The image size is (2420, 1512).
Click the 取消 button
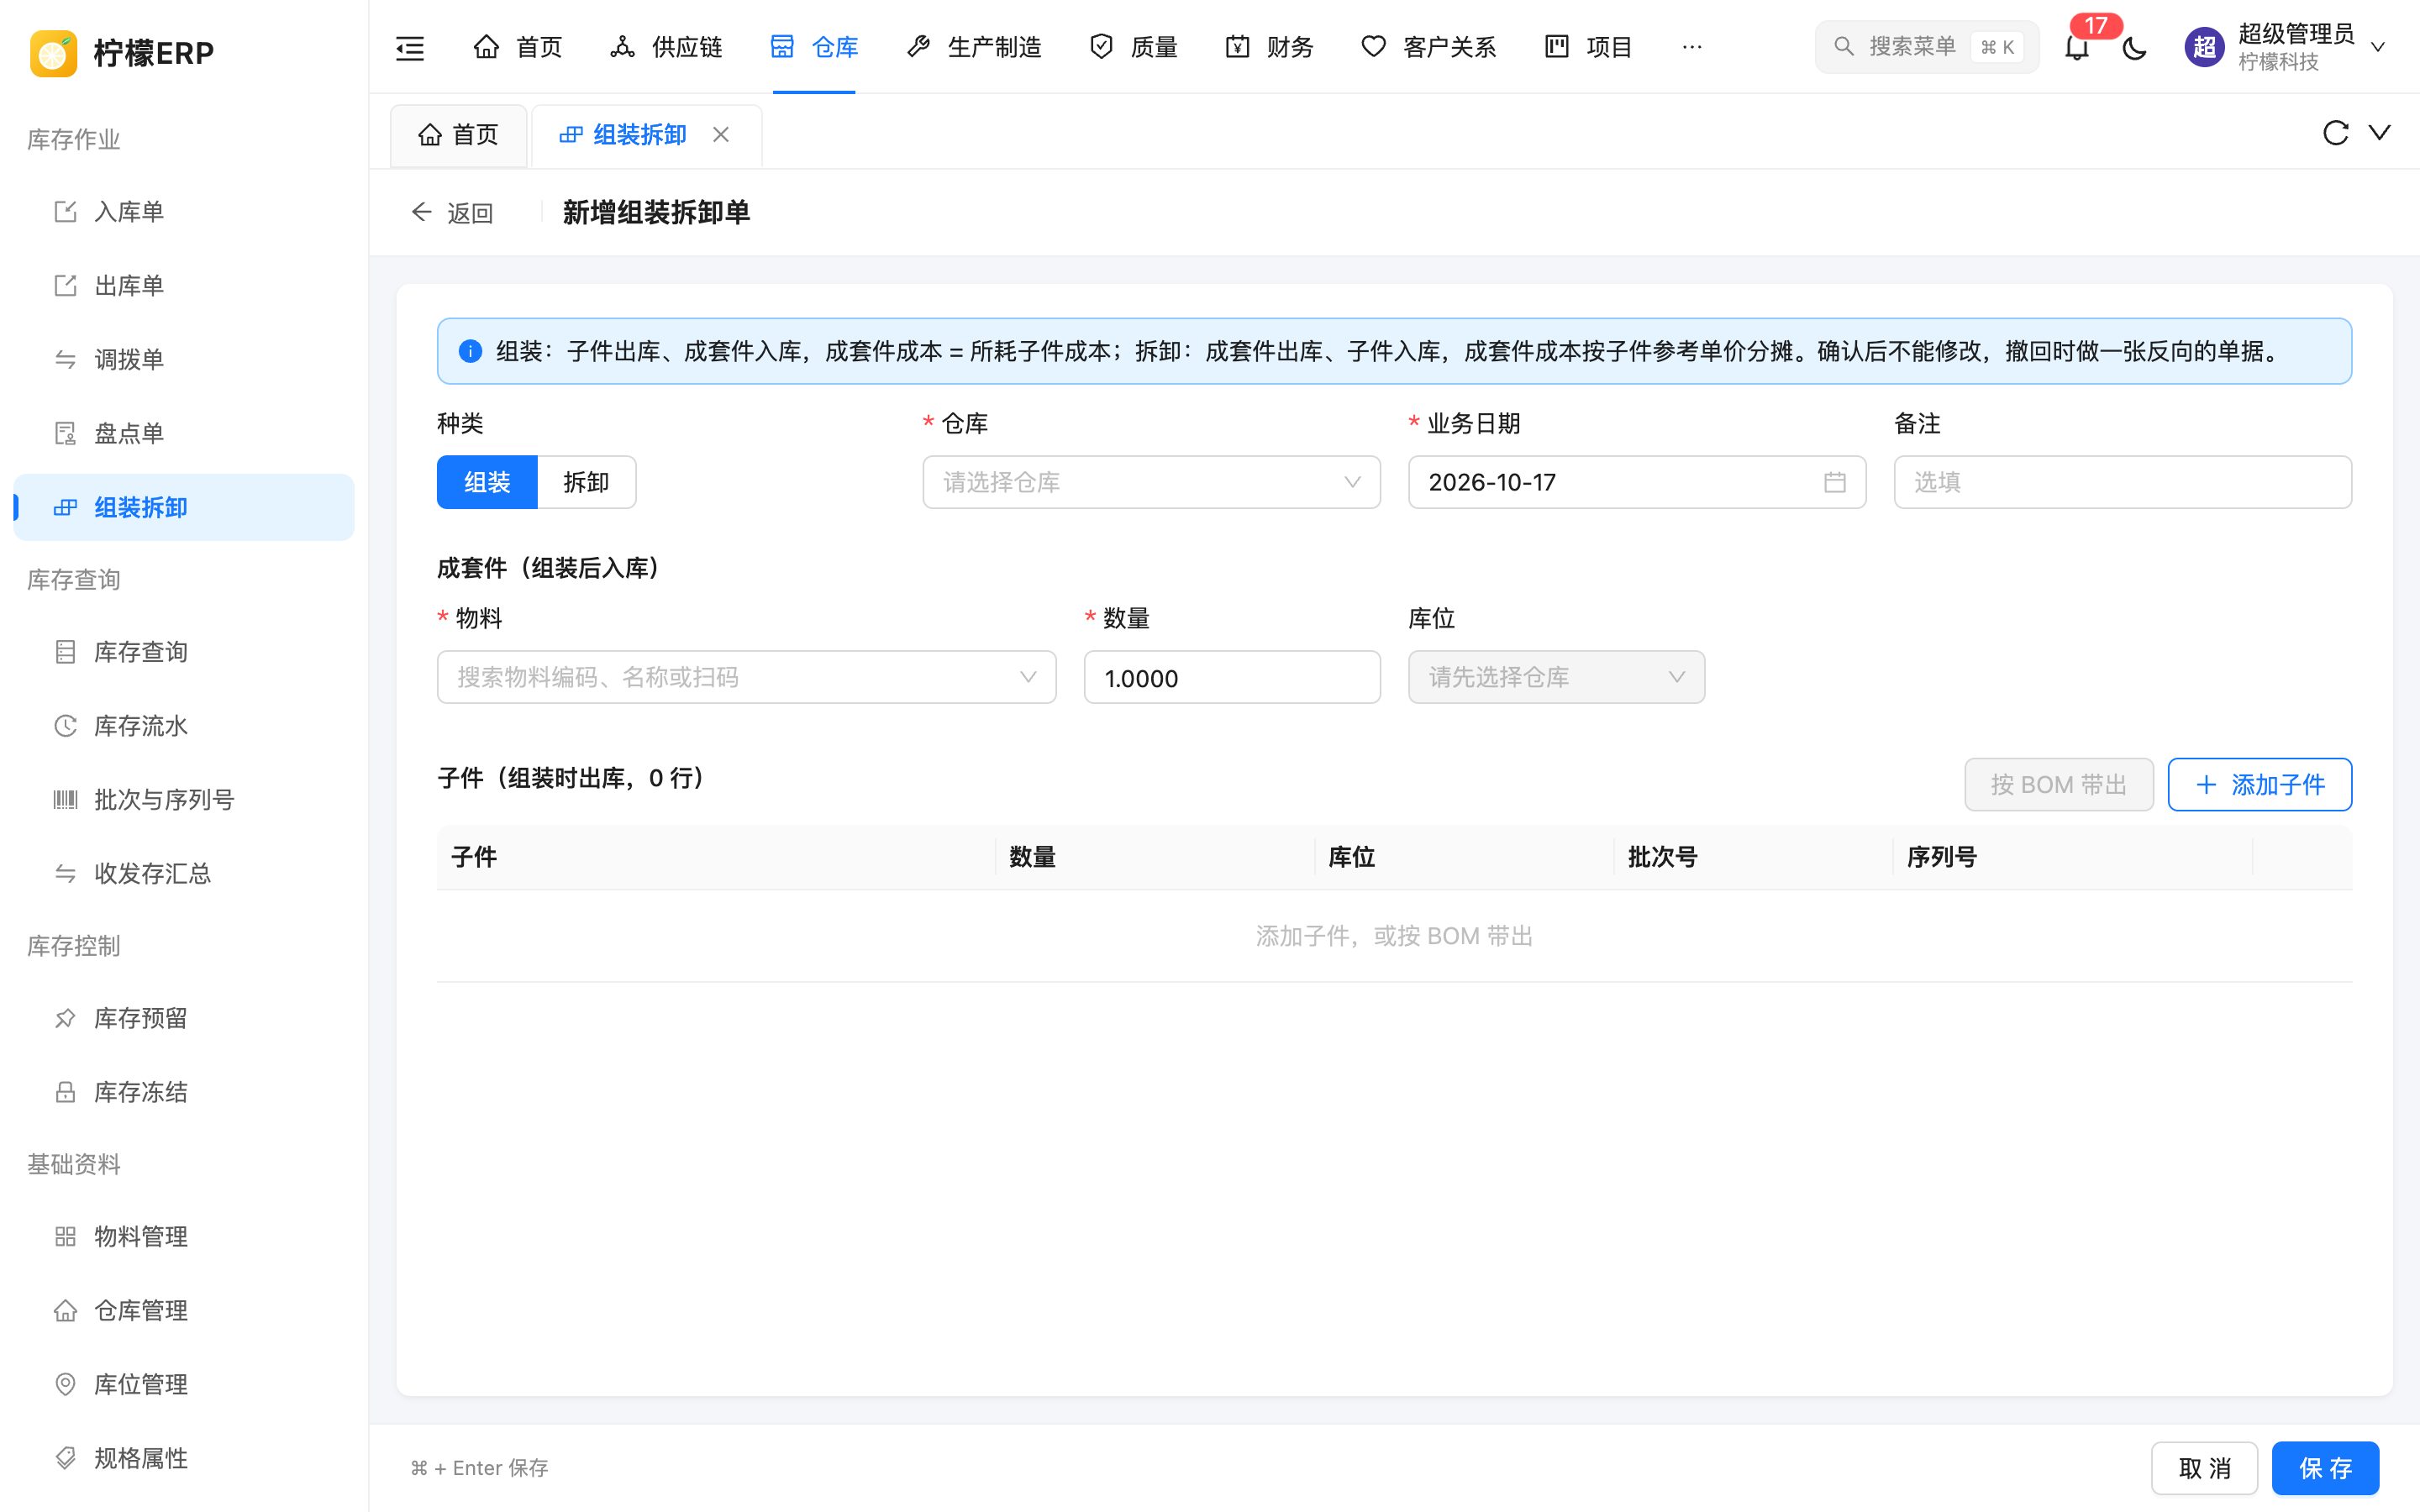tap(2204, 1468)
